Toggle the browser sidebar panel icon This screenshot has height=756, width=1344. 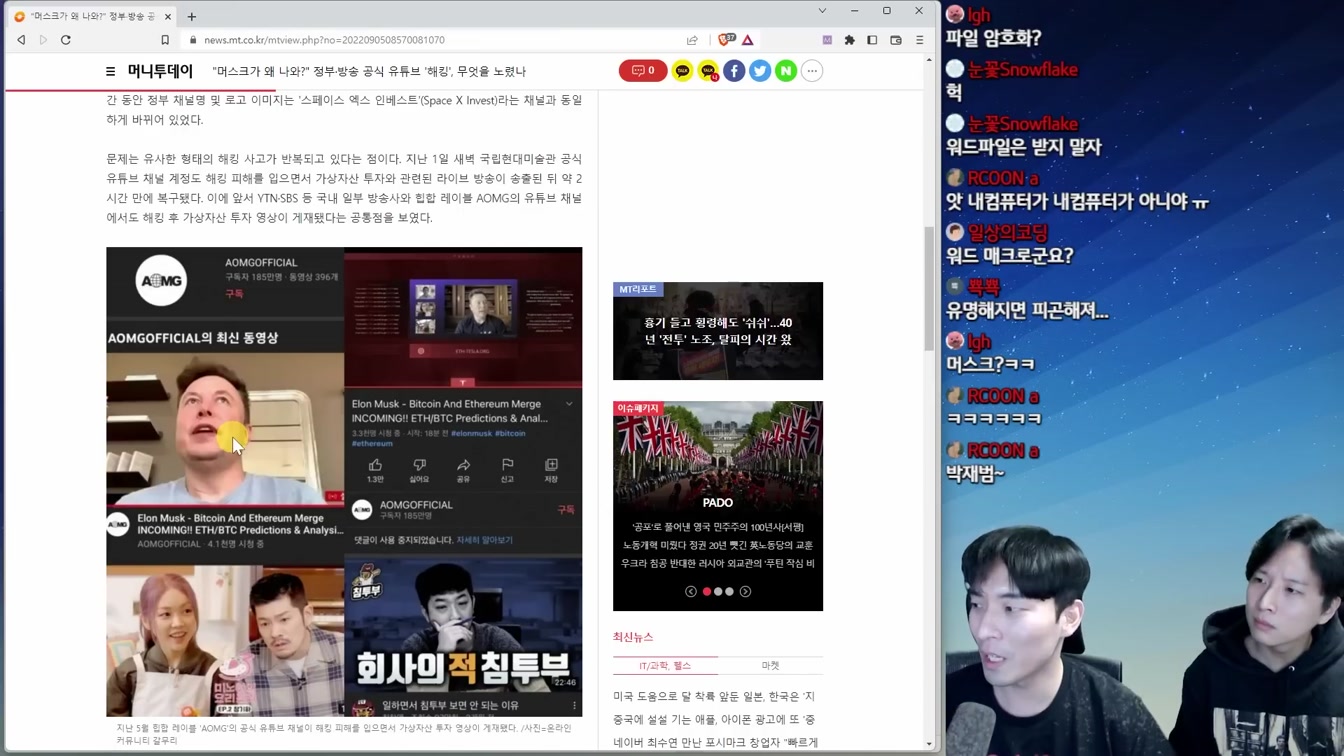(x=872, y=40)
